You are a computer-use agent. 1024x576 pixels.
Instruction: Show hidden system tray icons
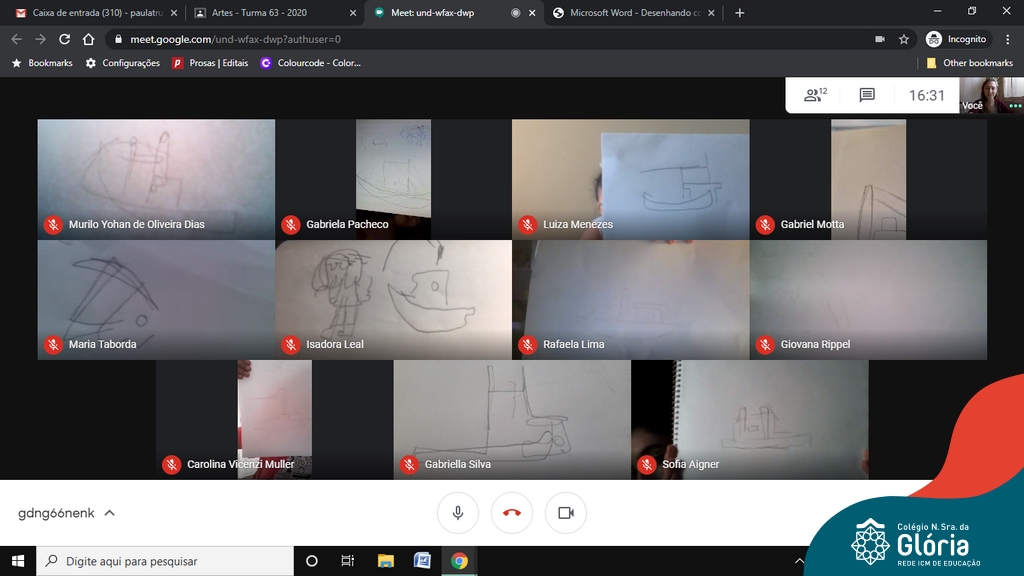click(799, 561)
